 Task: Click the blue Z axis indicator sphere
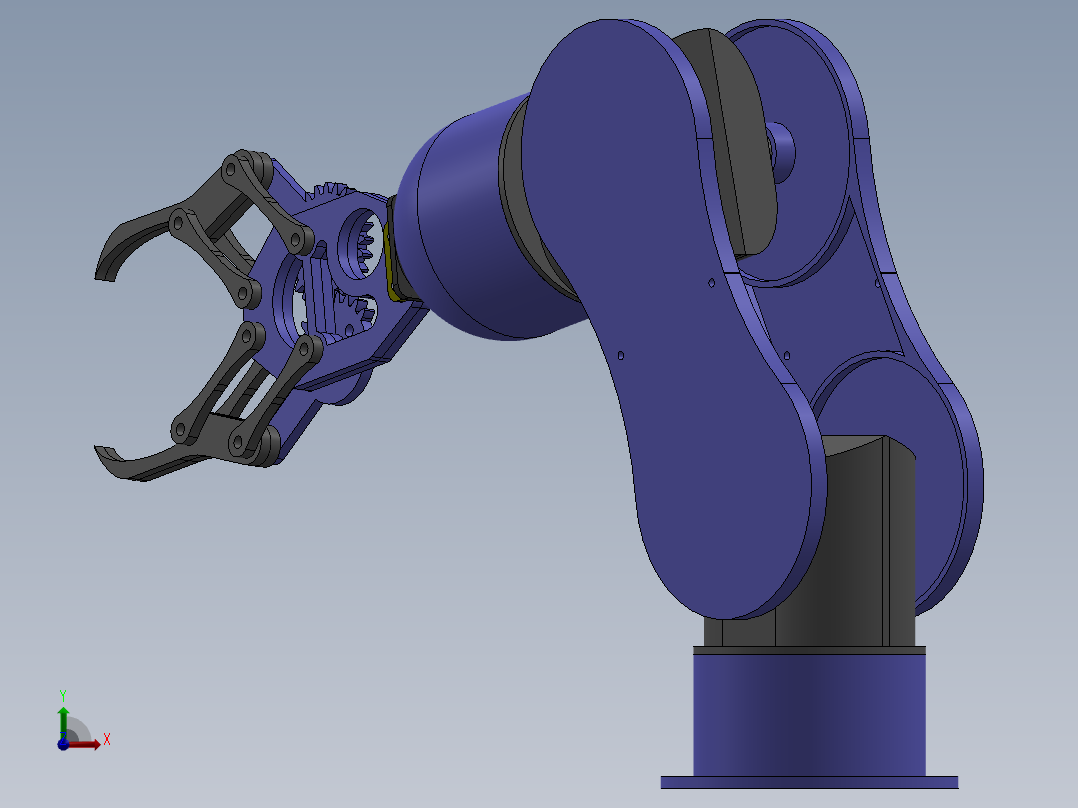coord(62,745)
